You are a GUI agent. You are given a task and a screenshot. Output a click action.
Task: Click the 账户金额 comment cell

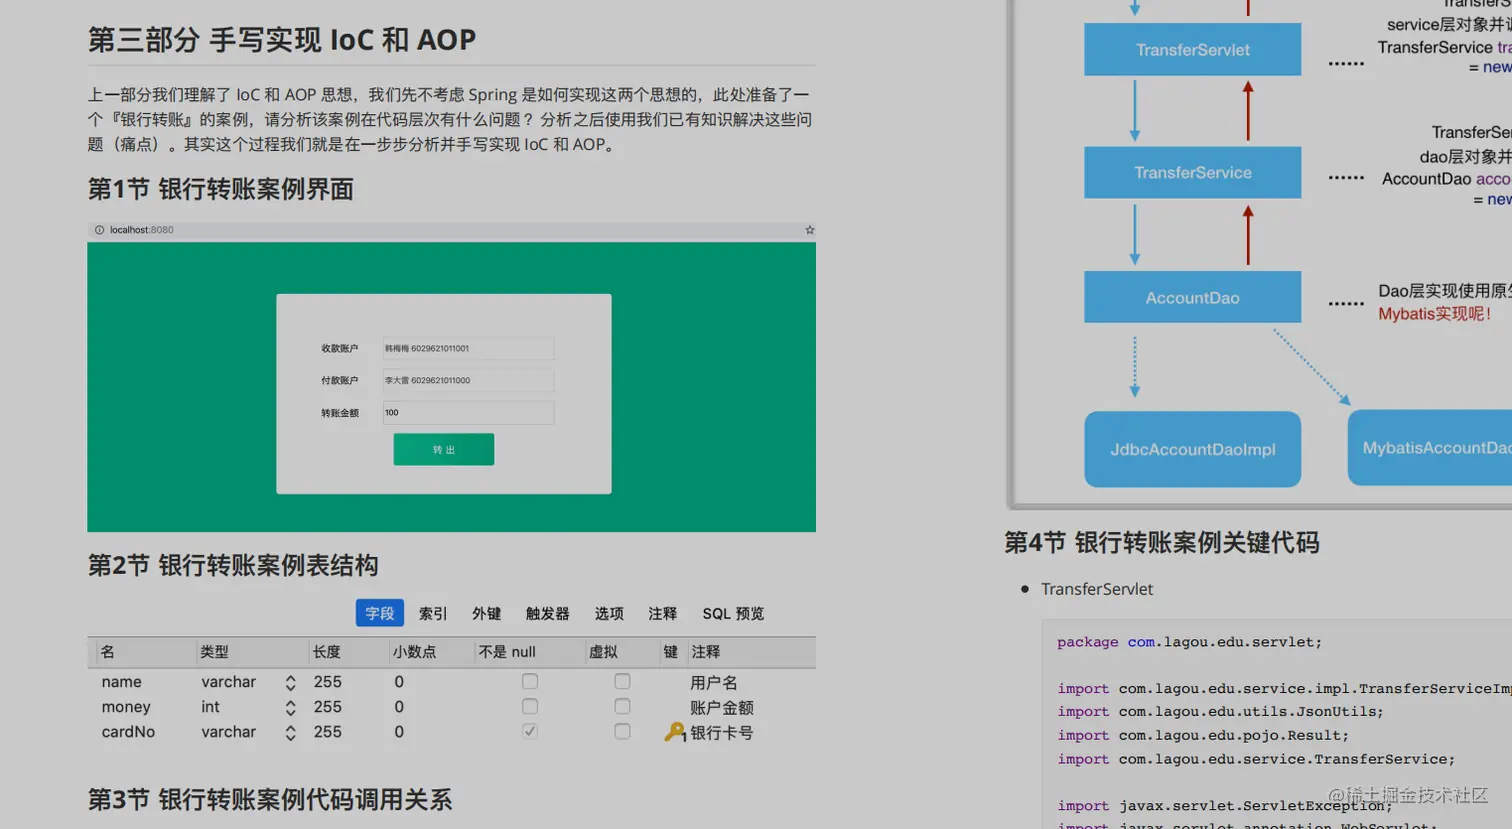click(722, 707)
